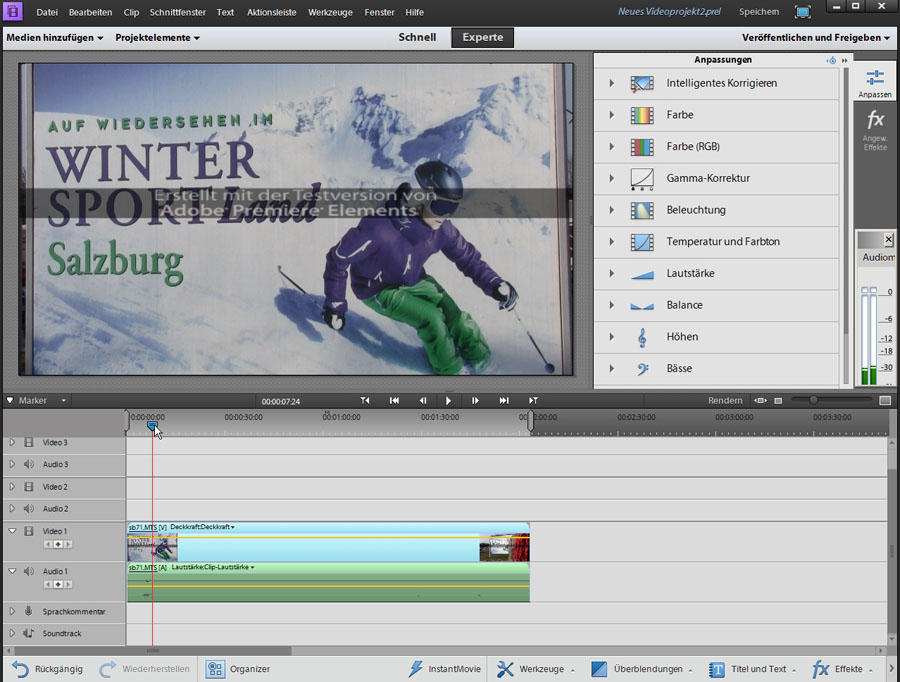
Task: Click the microphone icon on Sprachkommentar track
Action: pyautogui.click(x=28, y=611)
